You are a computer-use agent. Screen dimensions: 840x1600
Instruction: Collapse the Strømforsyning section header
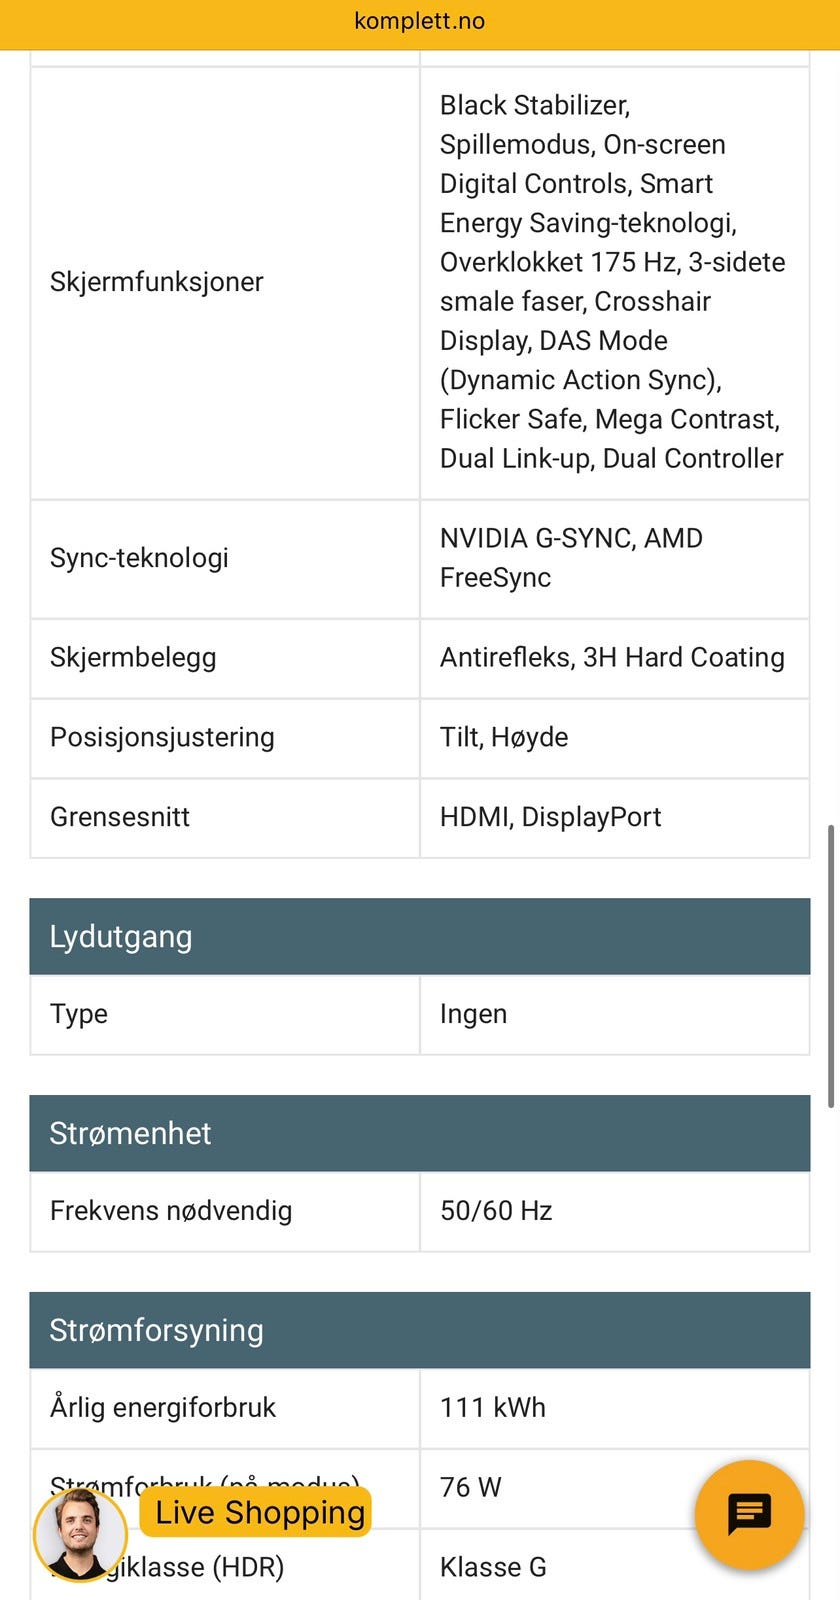[420, 1330]
